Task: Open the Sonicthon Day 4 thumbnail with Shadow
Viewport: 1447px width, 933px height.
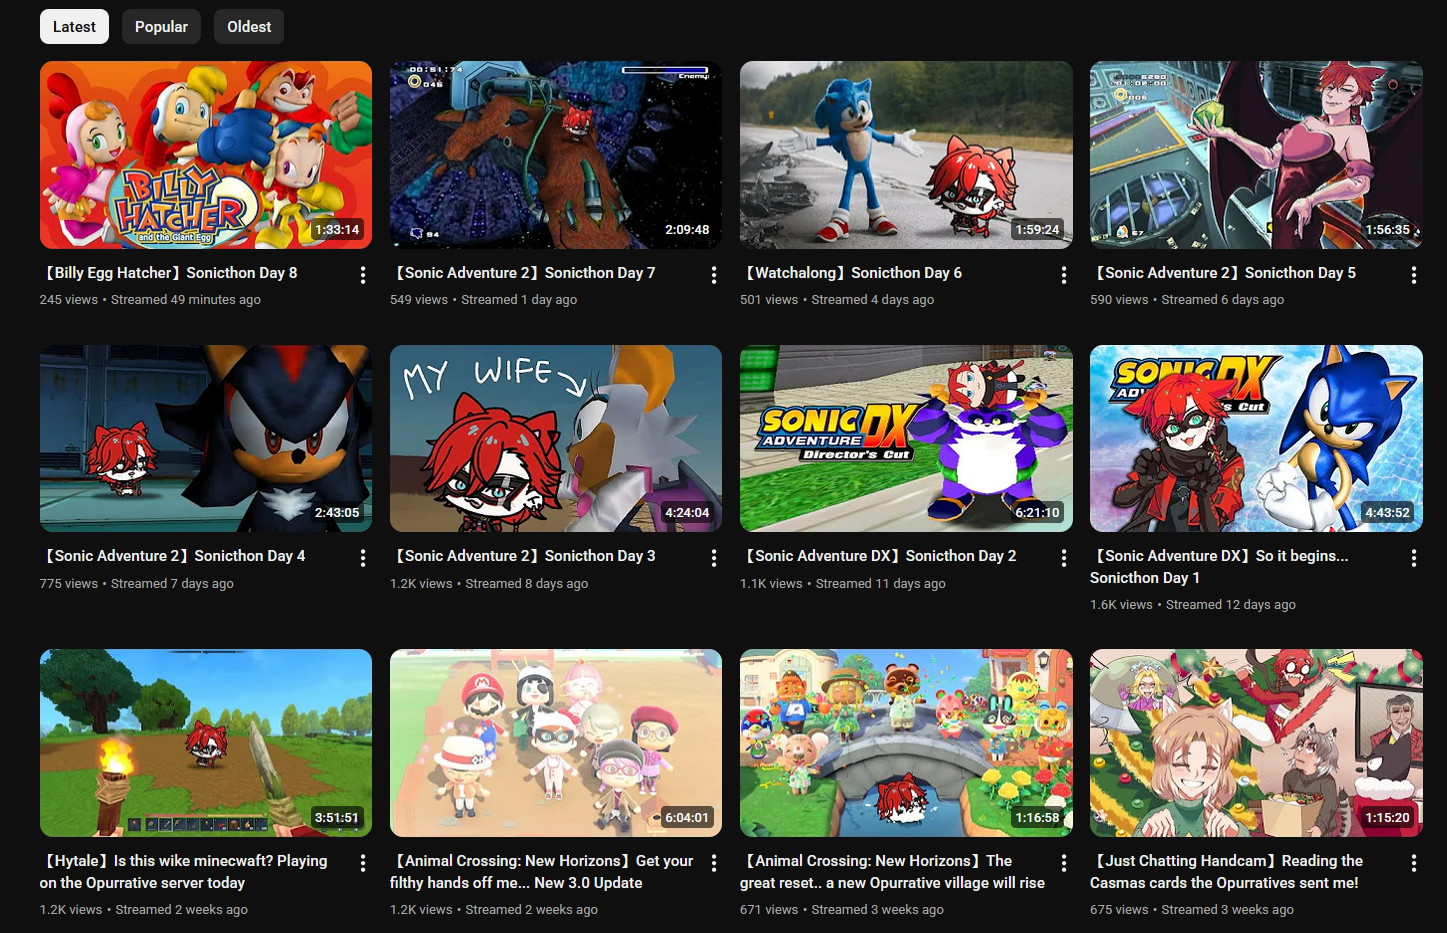Action: 206,438
